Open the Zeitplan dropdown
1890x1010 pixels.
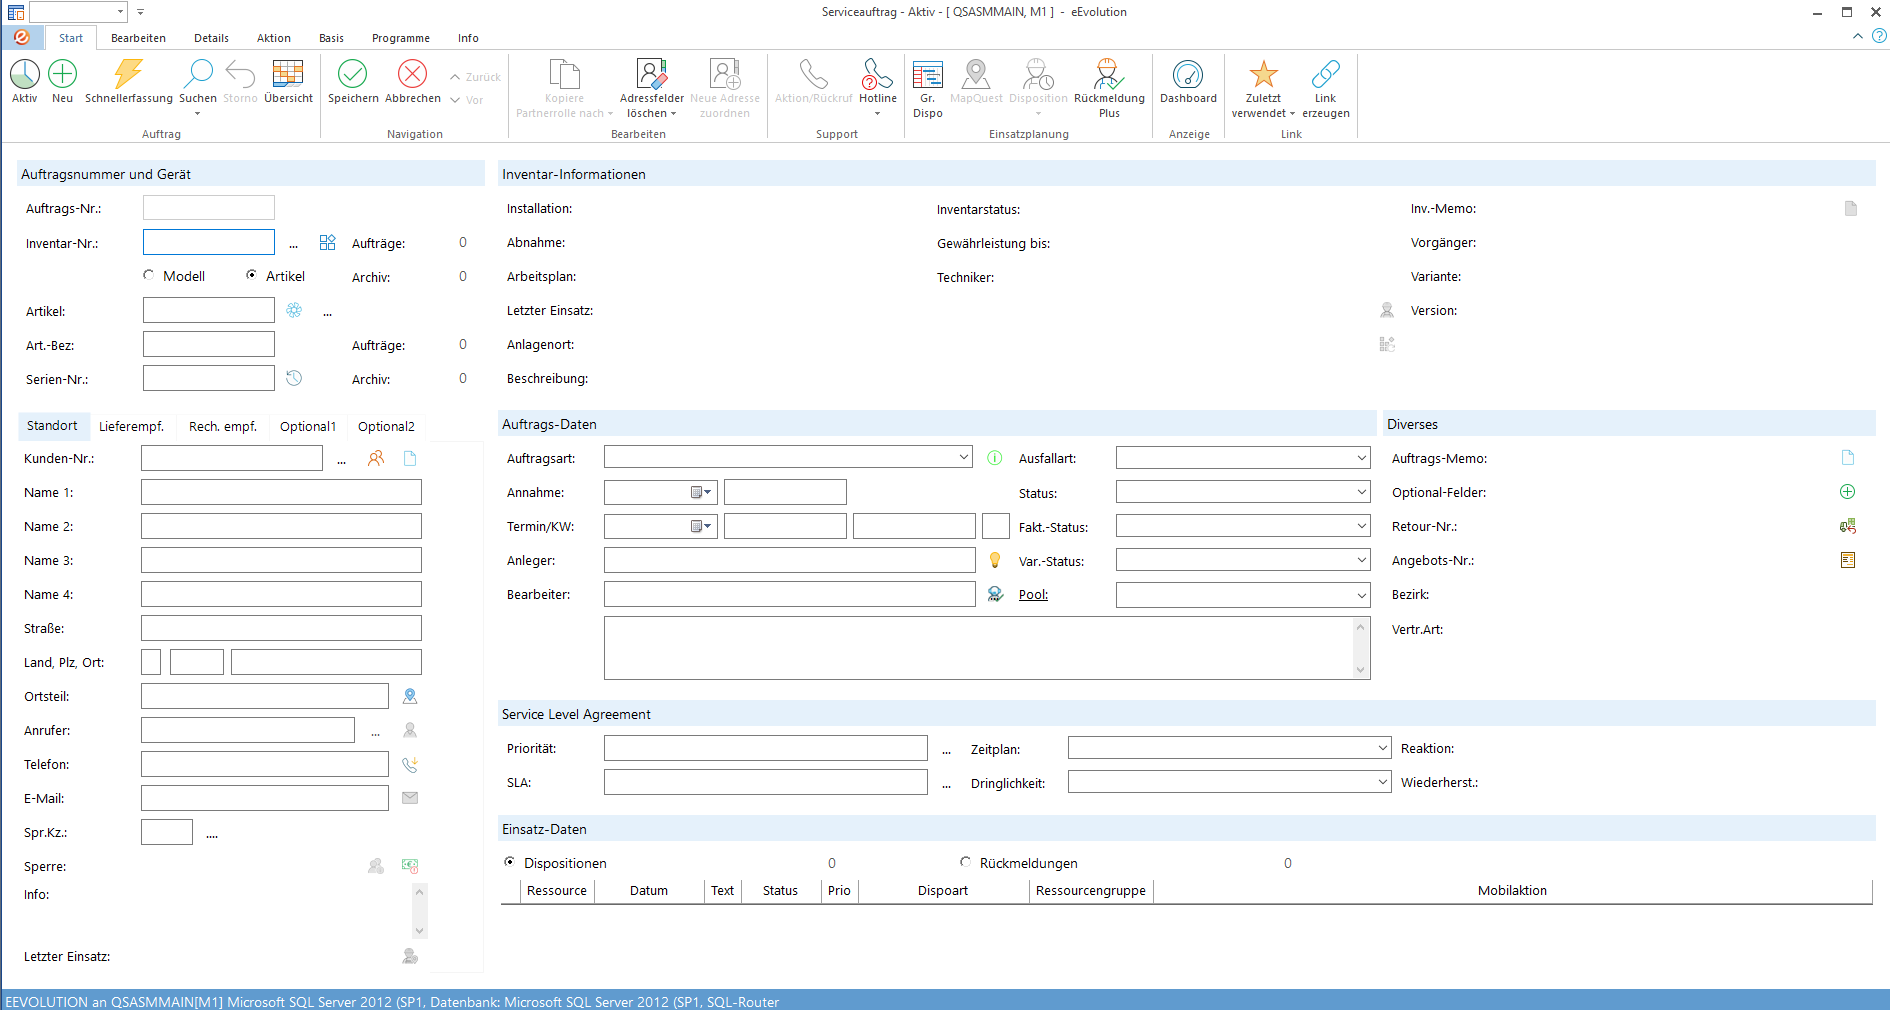point(1382,748)
